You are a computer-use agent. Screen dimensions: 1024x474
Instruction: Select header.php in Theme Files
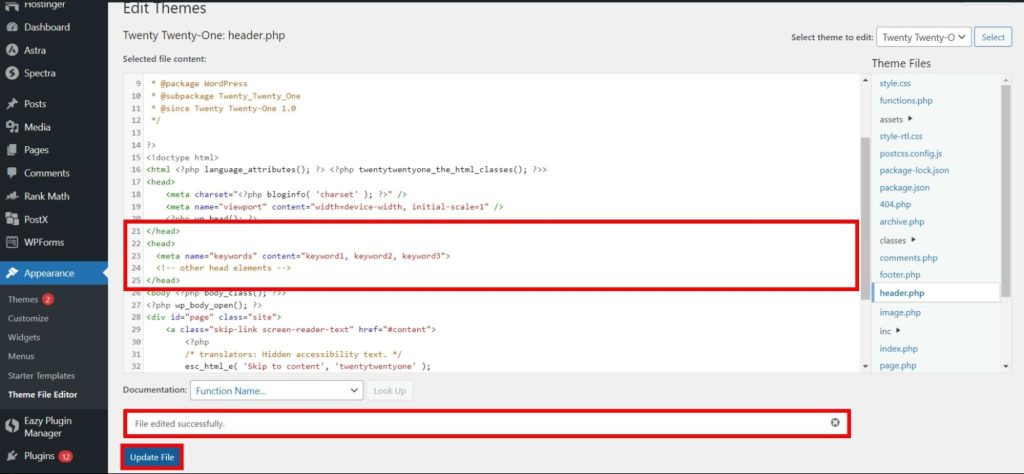point(936,293)
